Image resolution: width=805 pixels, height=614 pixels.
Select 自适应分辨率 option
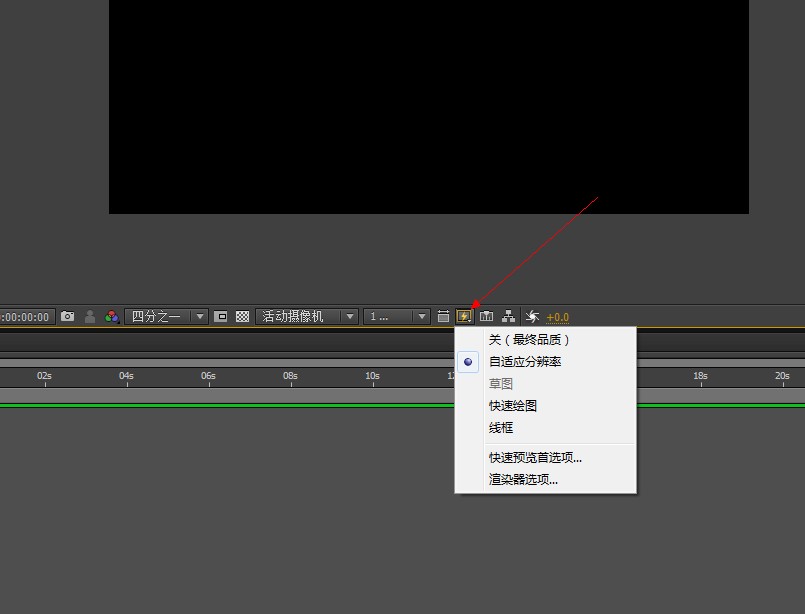545,362
